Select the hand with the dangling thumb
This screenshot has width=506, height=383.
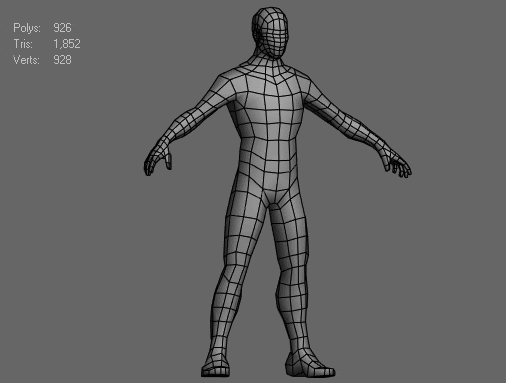pos(158,158)
